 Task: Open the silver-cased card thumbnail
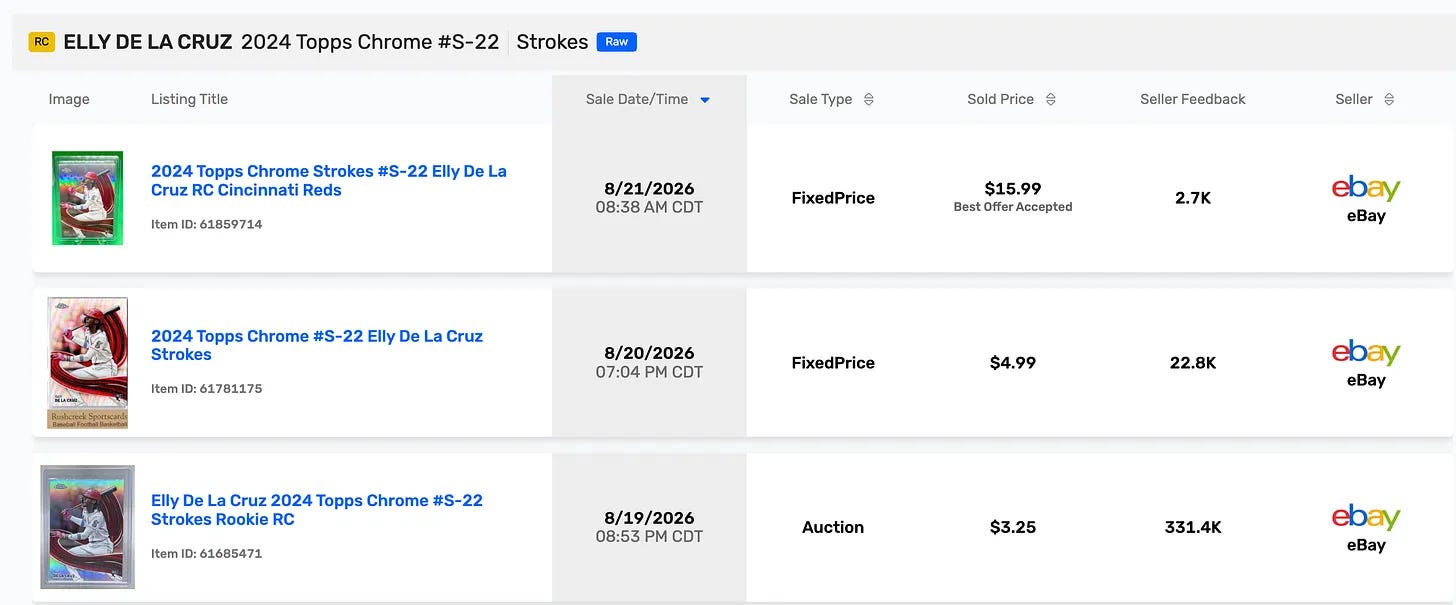[87, 527]
